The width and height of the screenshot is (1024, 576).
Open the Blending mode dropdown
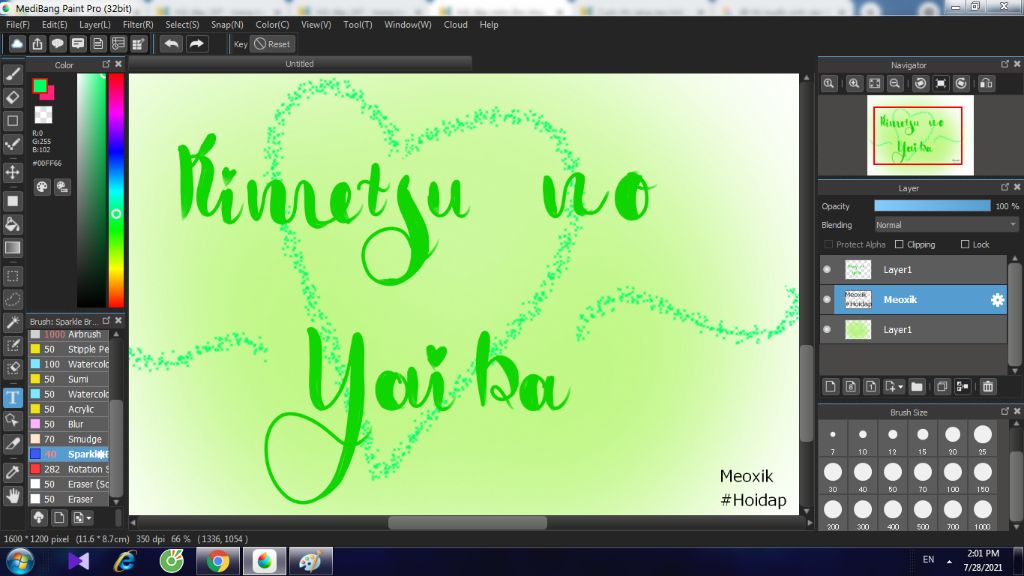946,225
